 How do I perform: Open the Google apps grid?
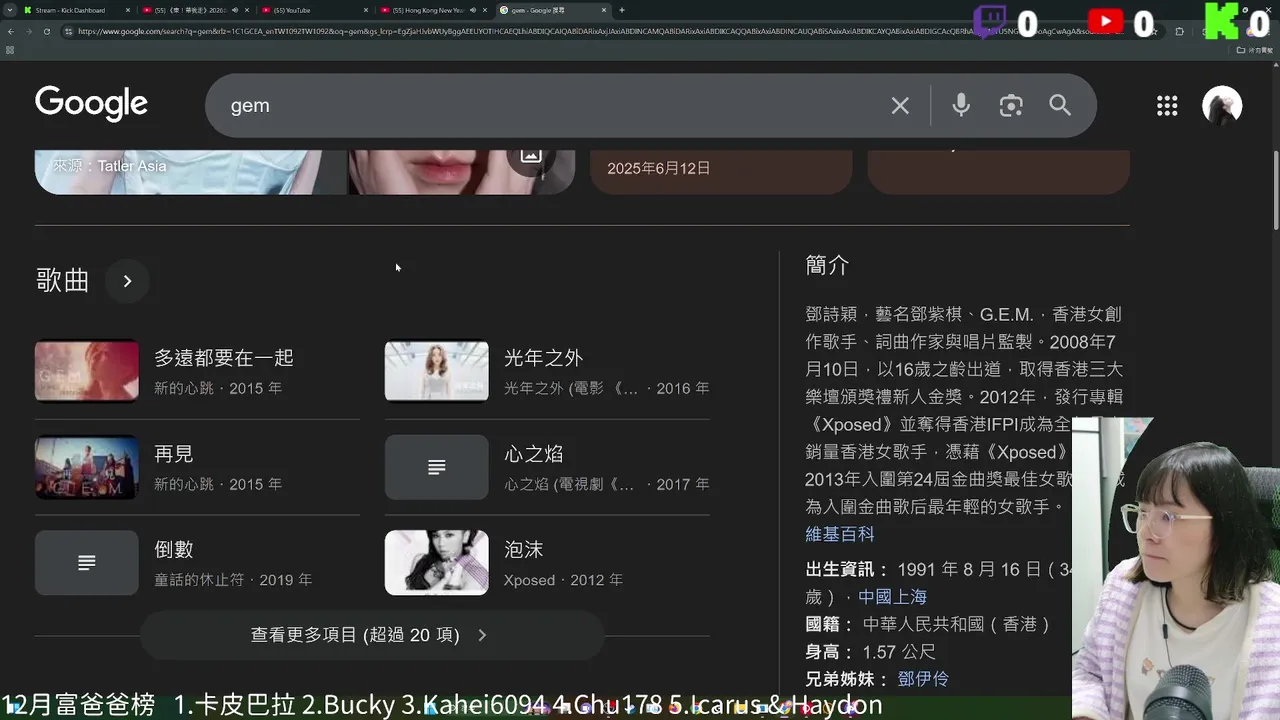click(1167, 106)
